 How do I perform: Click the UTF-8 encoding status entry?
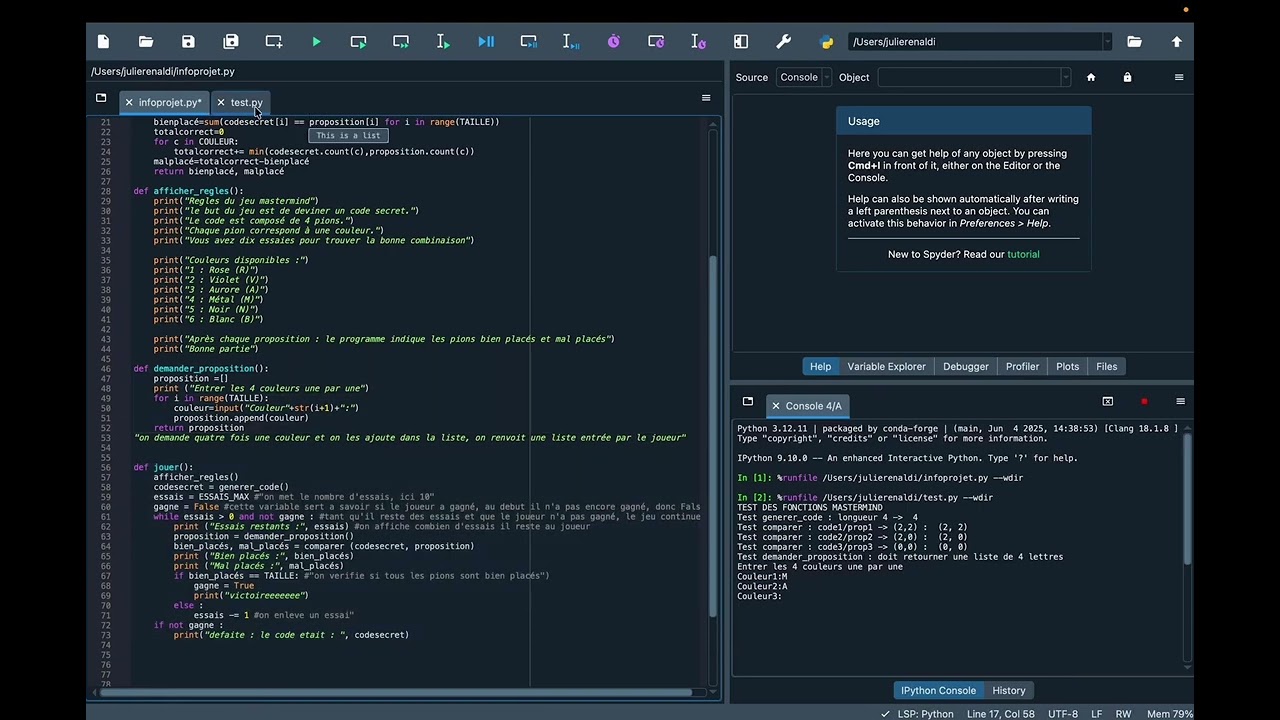(x=1063, y=714)
